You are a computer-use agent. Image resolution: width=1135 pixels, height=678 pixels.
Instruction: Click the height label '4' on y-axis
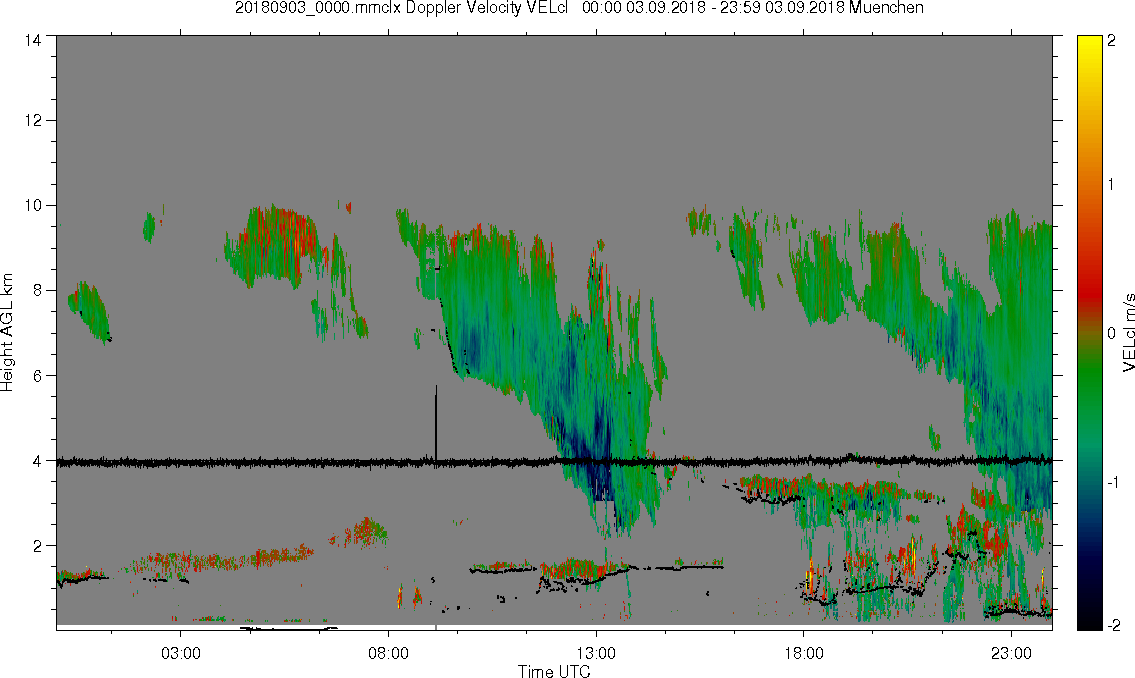tap(38, 461)
